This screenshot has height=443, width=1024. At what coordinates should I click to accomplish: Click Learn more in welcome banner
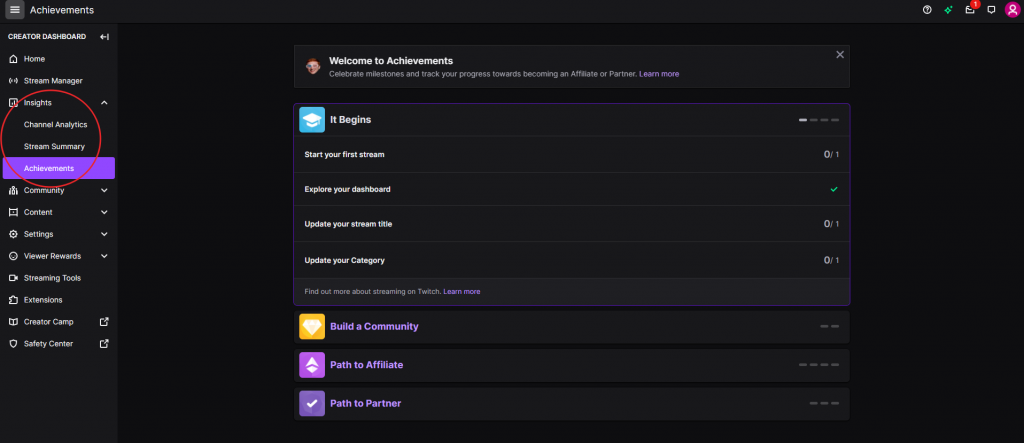659,74
